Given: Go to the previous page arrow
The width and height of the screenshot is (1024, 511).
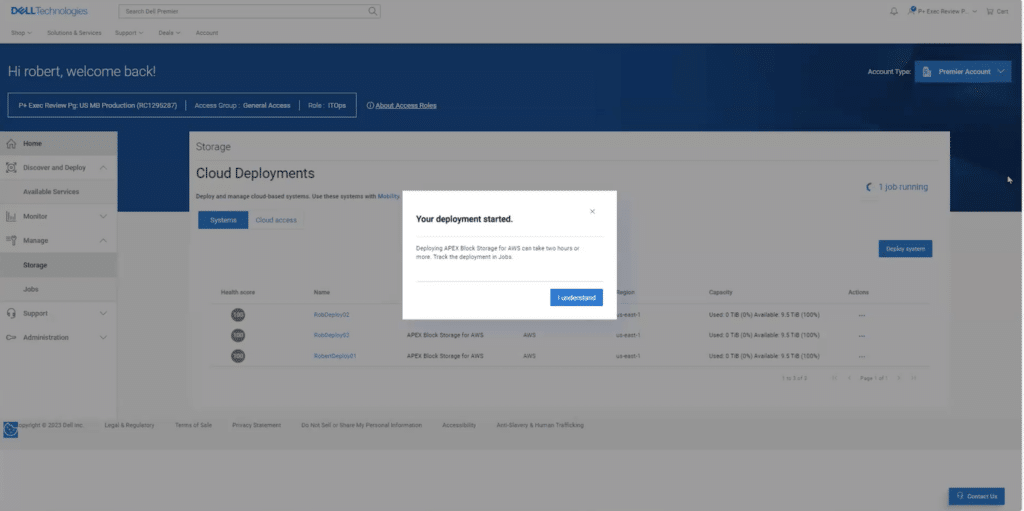Looking at the screenshot, I should click(849, 378).
